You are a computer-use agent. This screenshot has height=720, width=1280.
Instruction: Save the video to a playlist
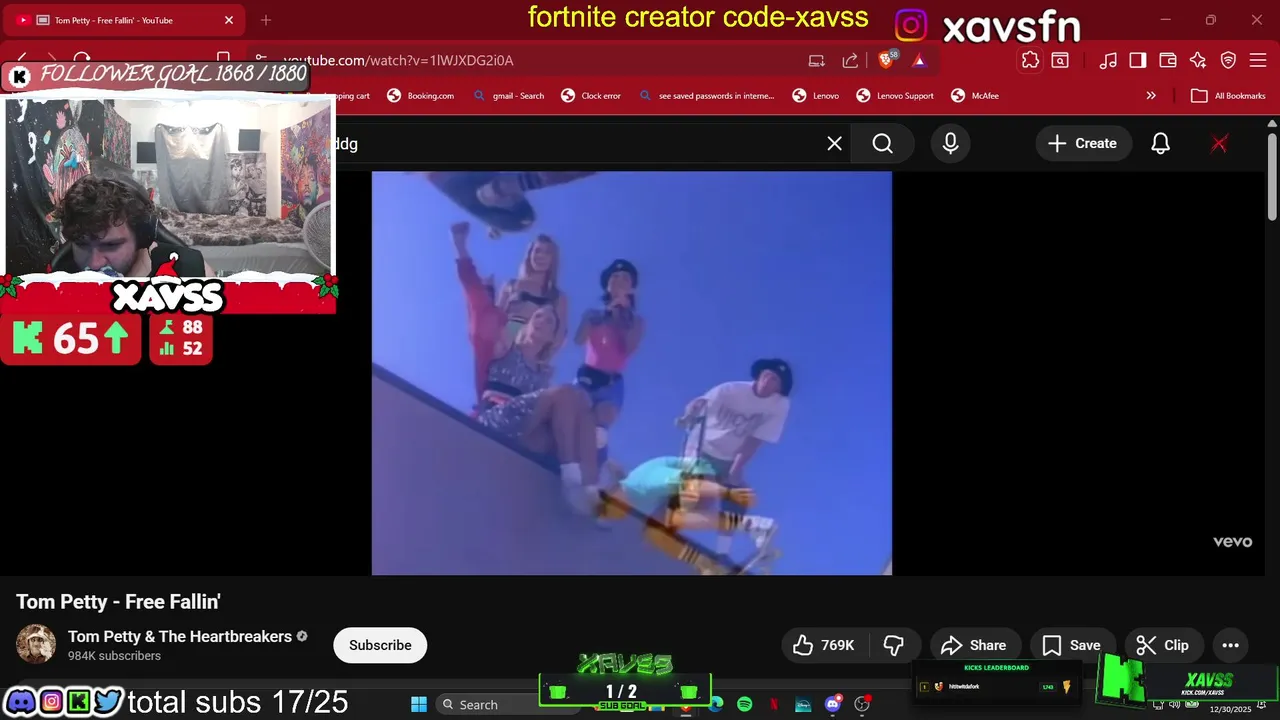1072,645
